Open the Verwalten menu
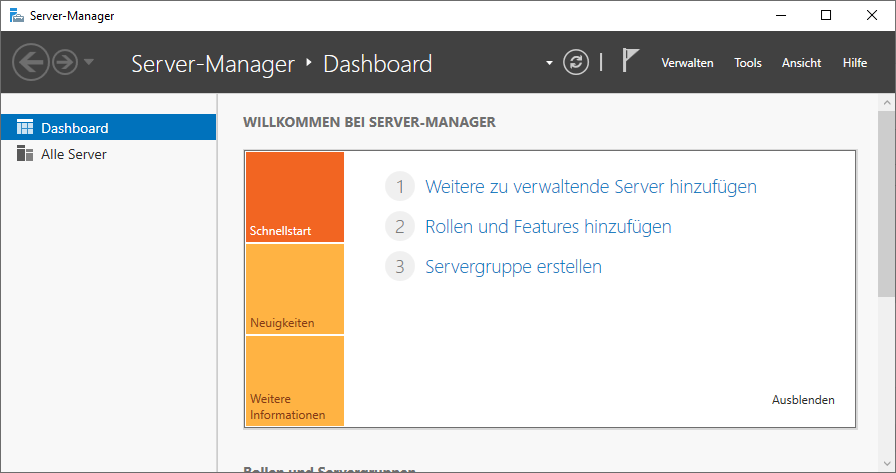The width and height of the screenshot is (896, 473). [687, 63]
